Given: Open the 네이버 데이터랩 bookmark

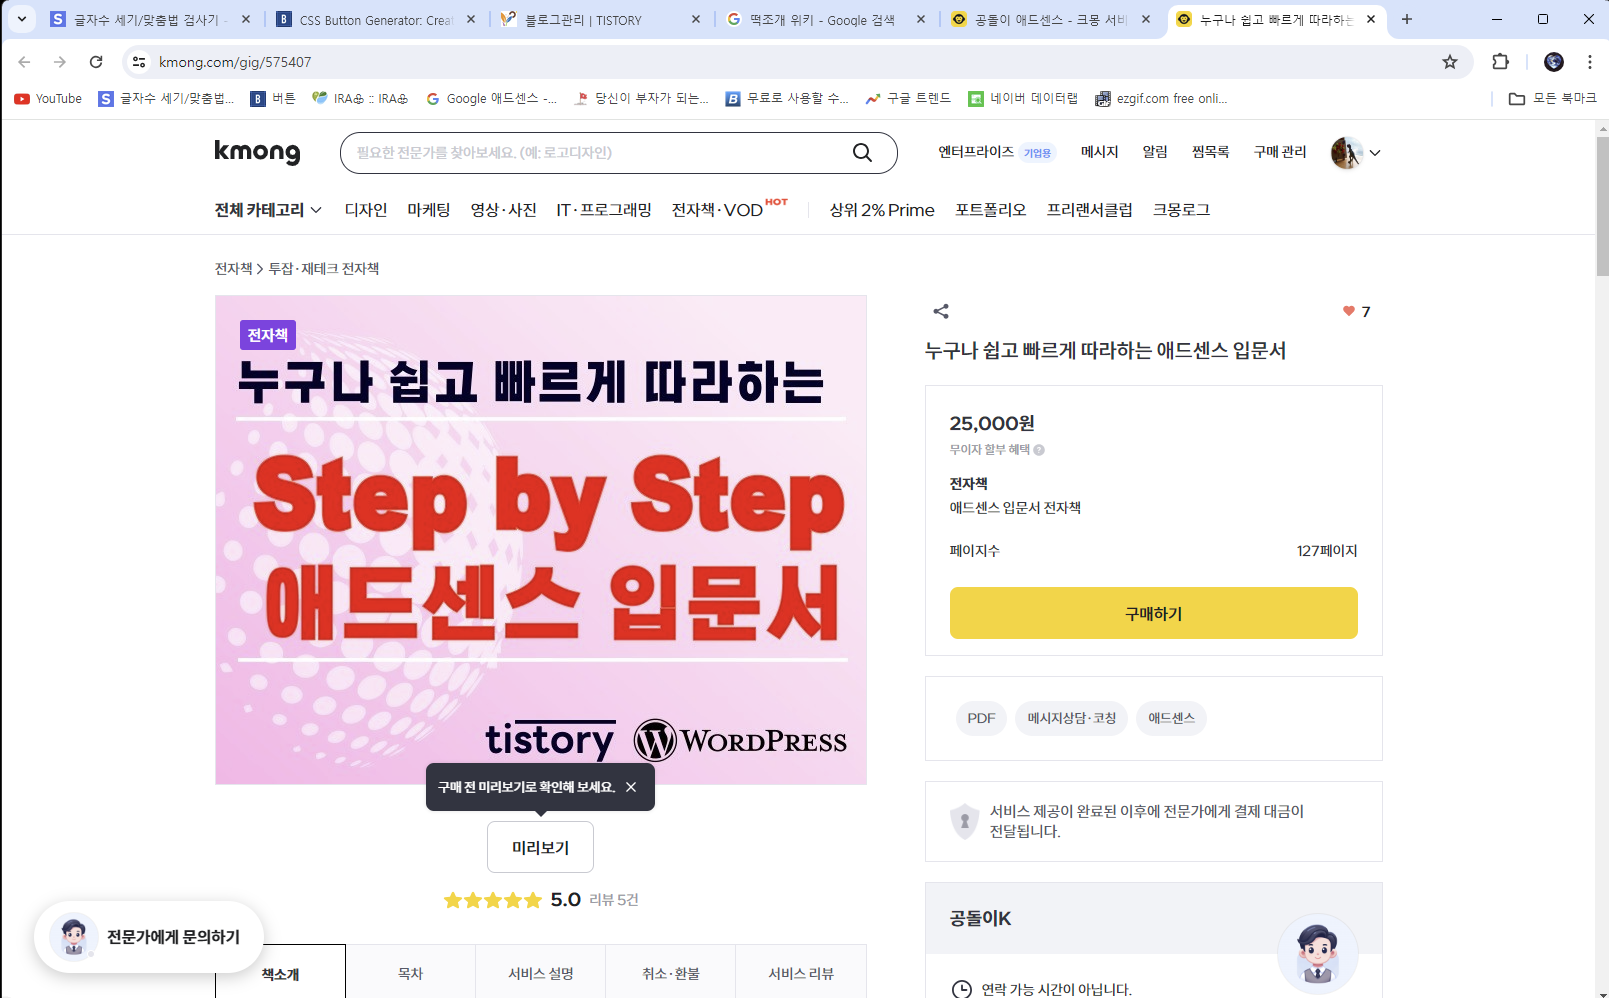Looking at the screenshot, I should coord(1023,98).
